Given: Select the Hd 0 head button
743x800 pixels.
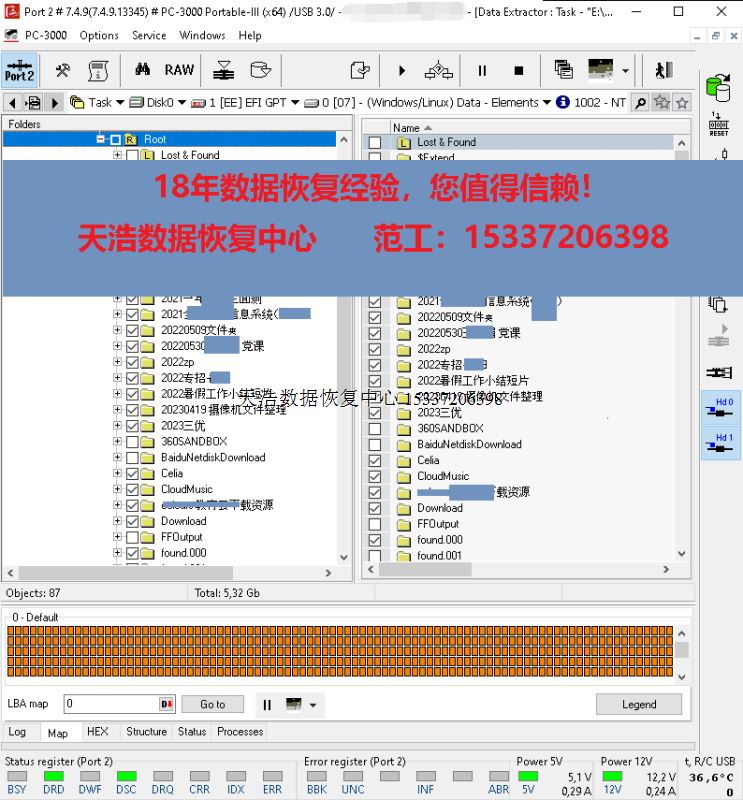Looking at the screenshot, I should click(x=720, y=408).
